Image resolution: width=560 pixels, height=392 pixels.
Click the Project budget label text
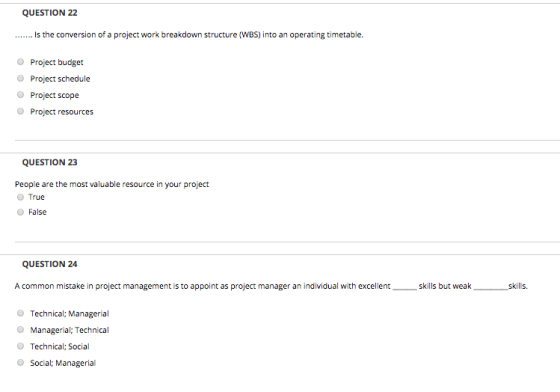56,62
